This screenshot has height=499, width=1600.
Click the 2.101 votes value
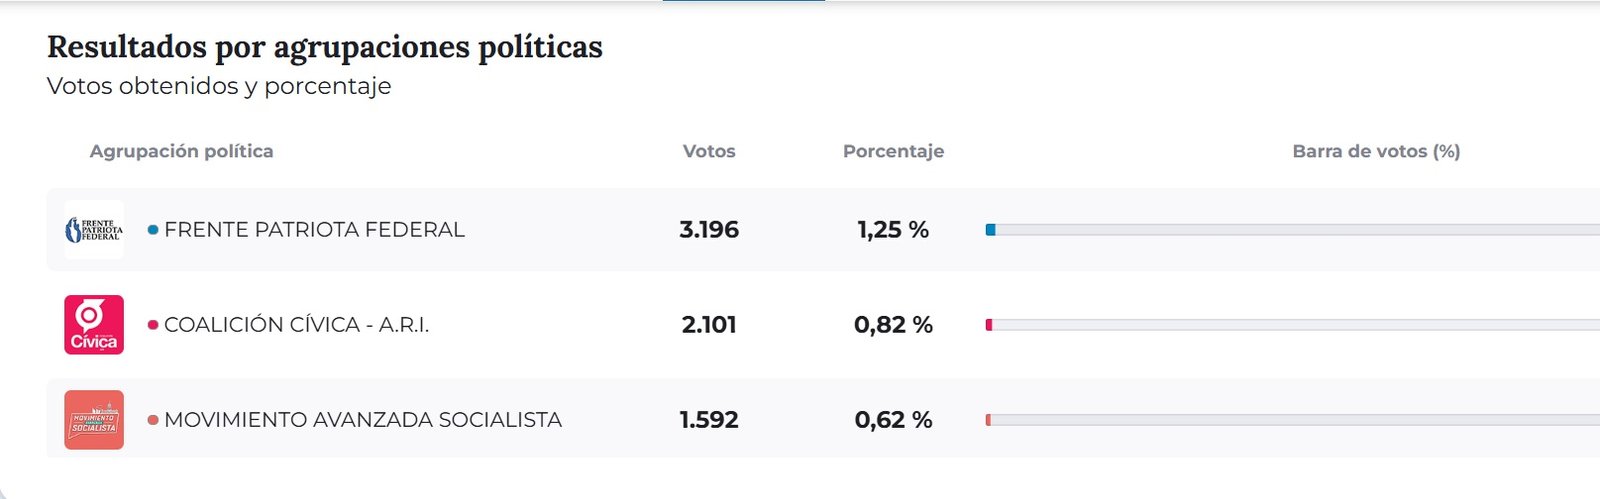coord(709,325)
